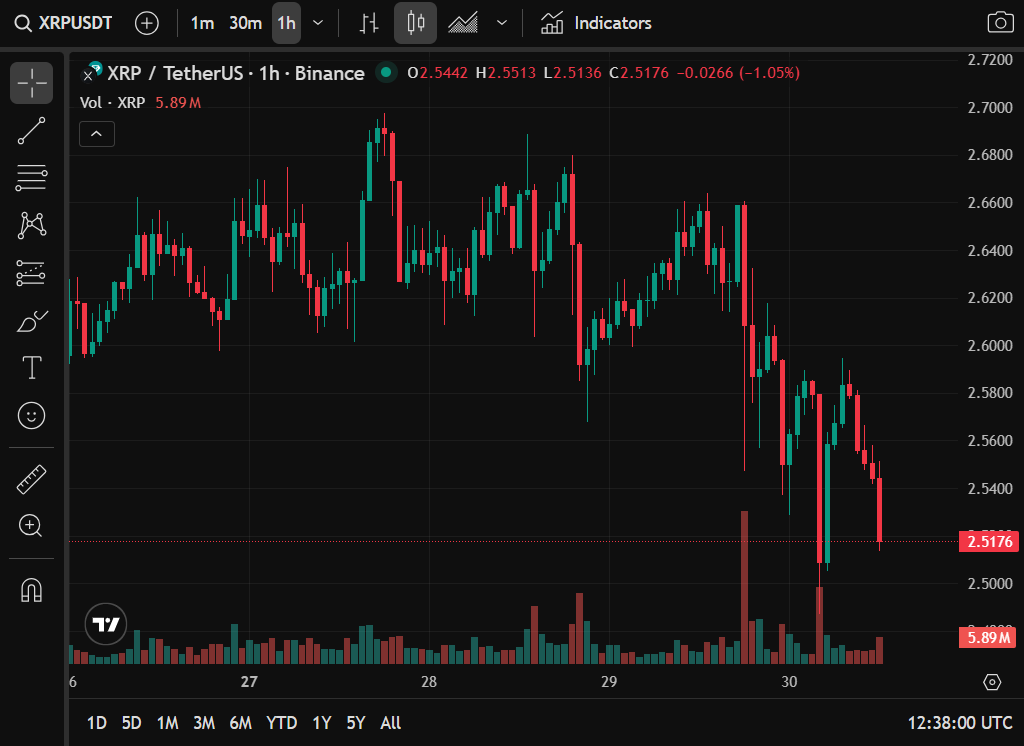Select the Text annotation tool
This screenshot has width=1024, height=746.
(x=31, y=368)
